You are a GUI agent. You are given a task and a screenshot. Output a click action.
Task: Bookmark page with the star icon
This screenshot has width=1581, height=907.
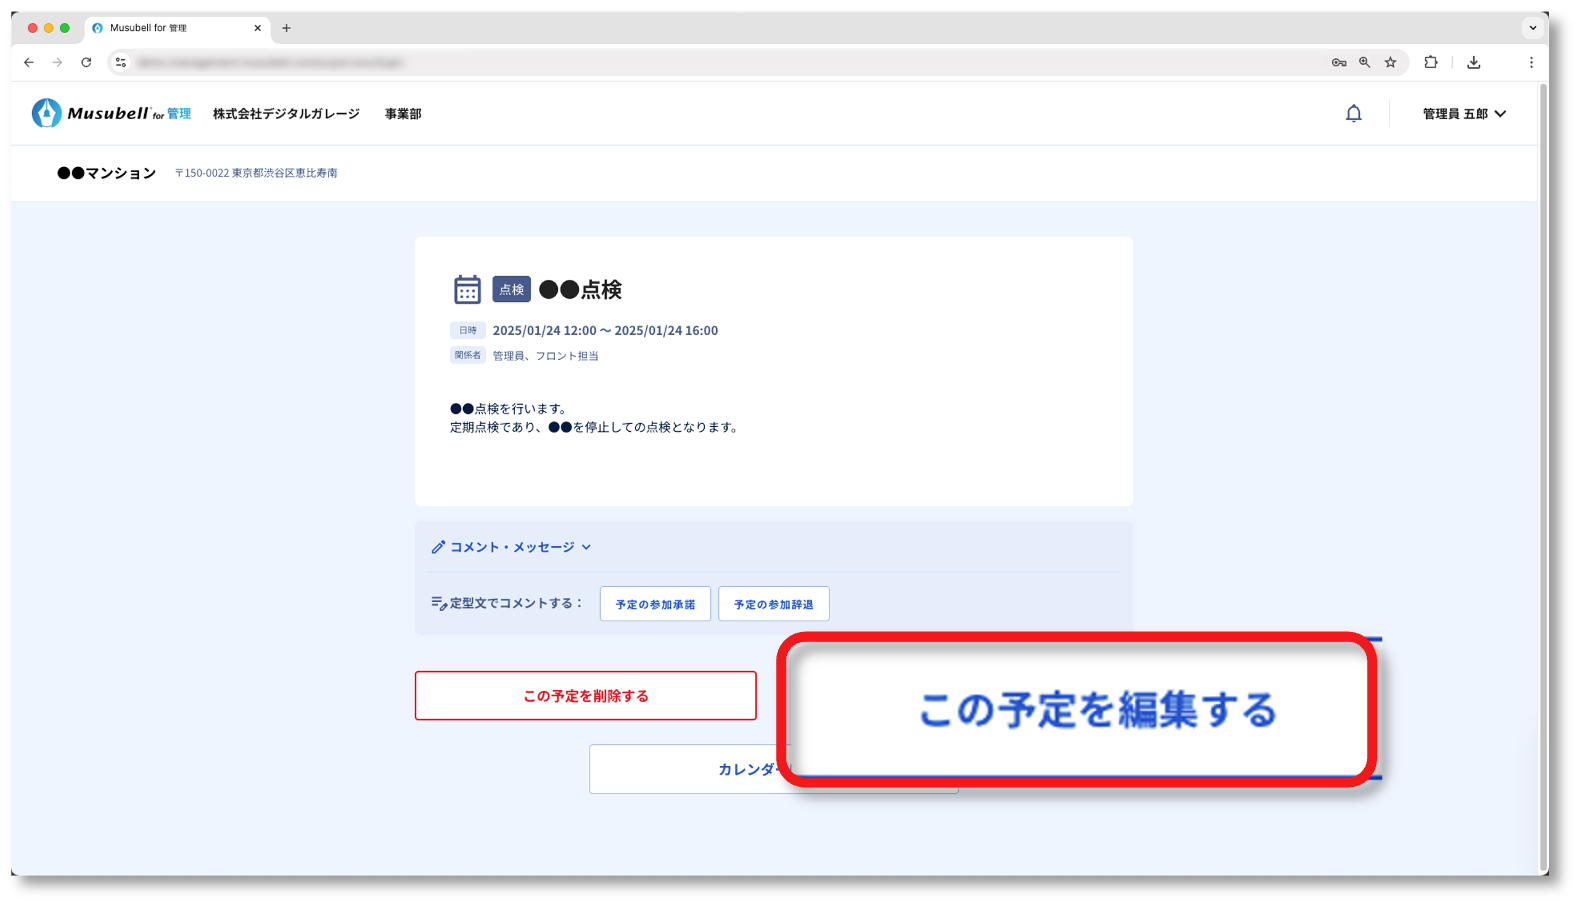coord(1390,62)
